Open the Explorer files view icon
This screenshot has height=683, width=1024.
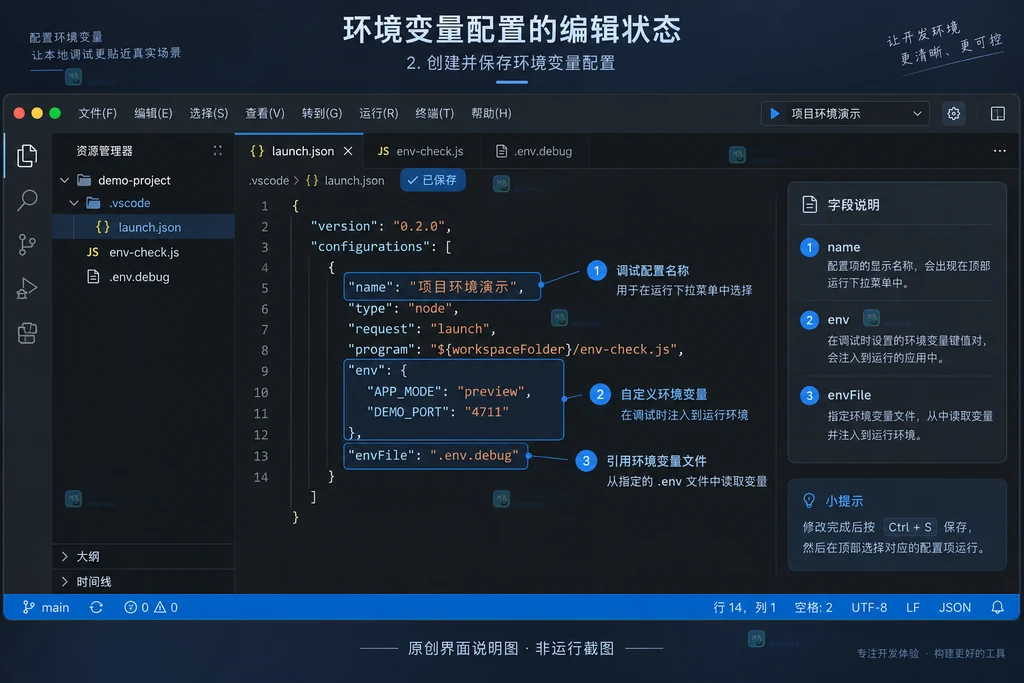tap(27, 155)
